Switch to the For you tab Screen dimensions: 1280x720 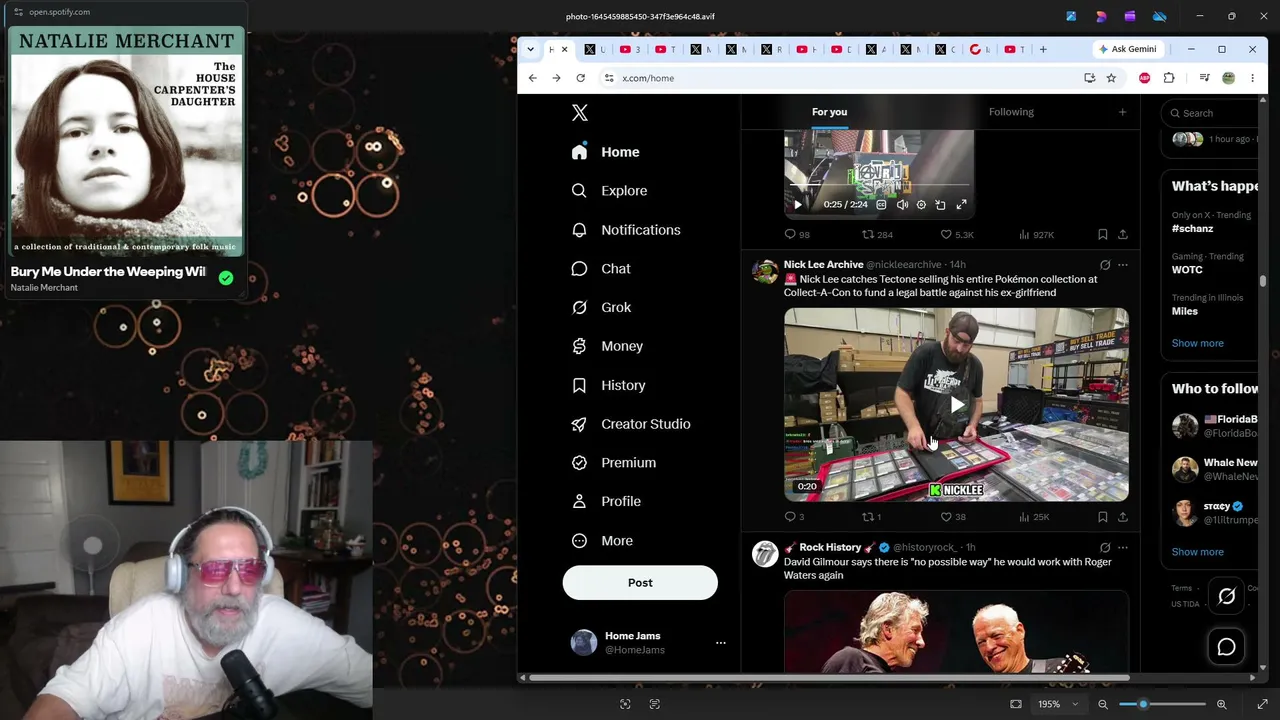coord(829,112)
